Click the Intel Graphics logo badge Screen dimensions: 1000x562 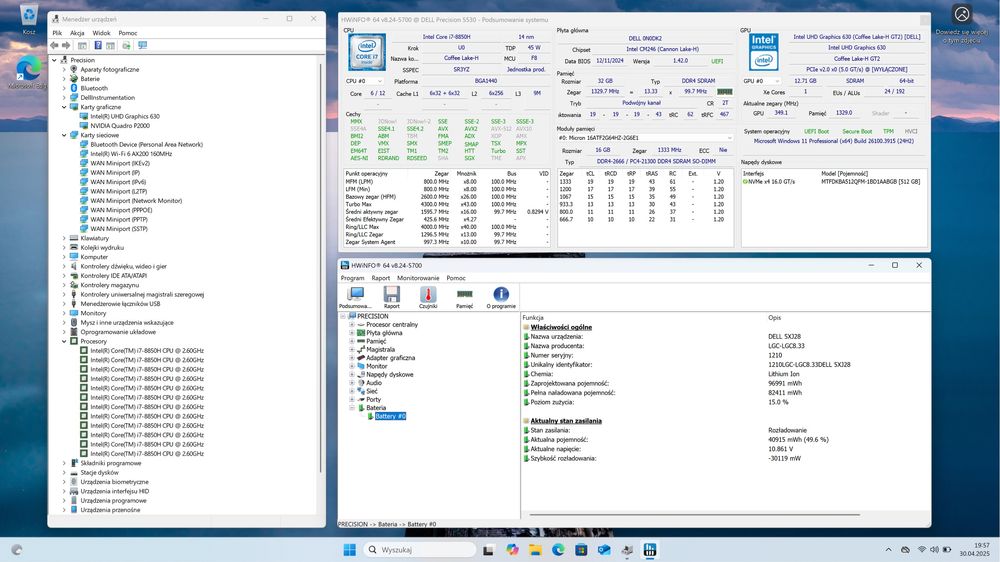(763, 52)
